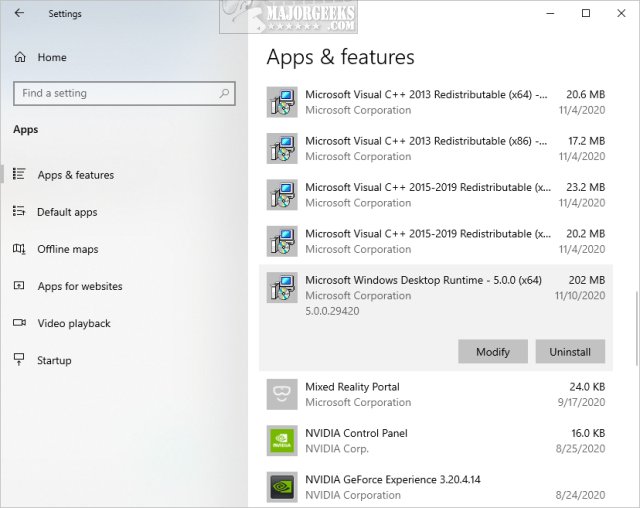Click the Apps sidebar section heading

25,130
